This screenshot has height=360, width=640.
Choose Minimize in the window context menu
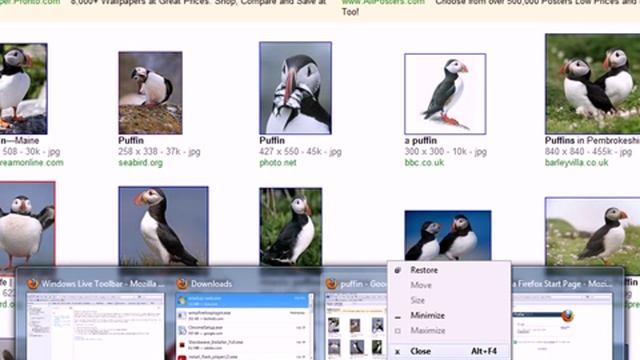pos(427,316)
